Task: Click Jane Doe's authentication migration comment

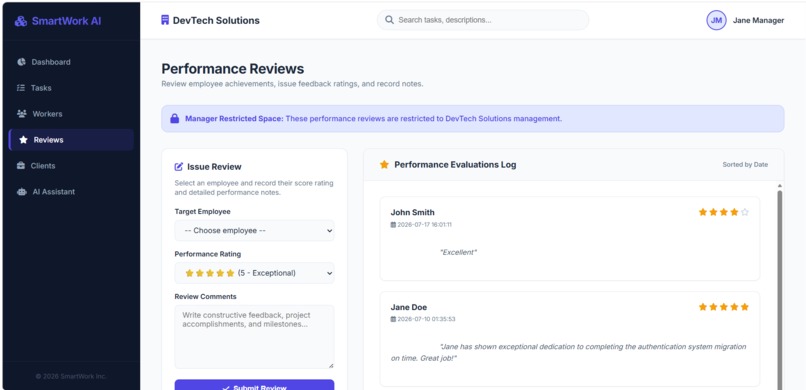Action: coord(569,352)
